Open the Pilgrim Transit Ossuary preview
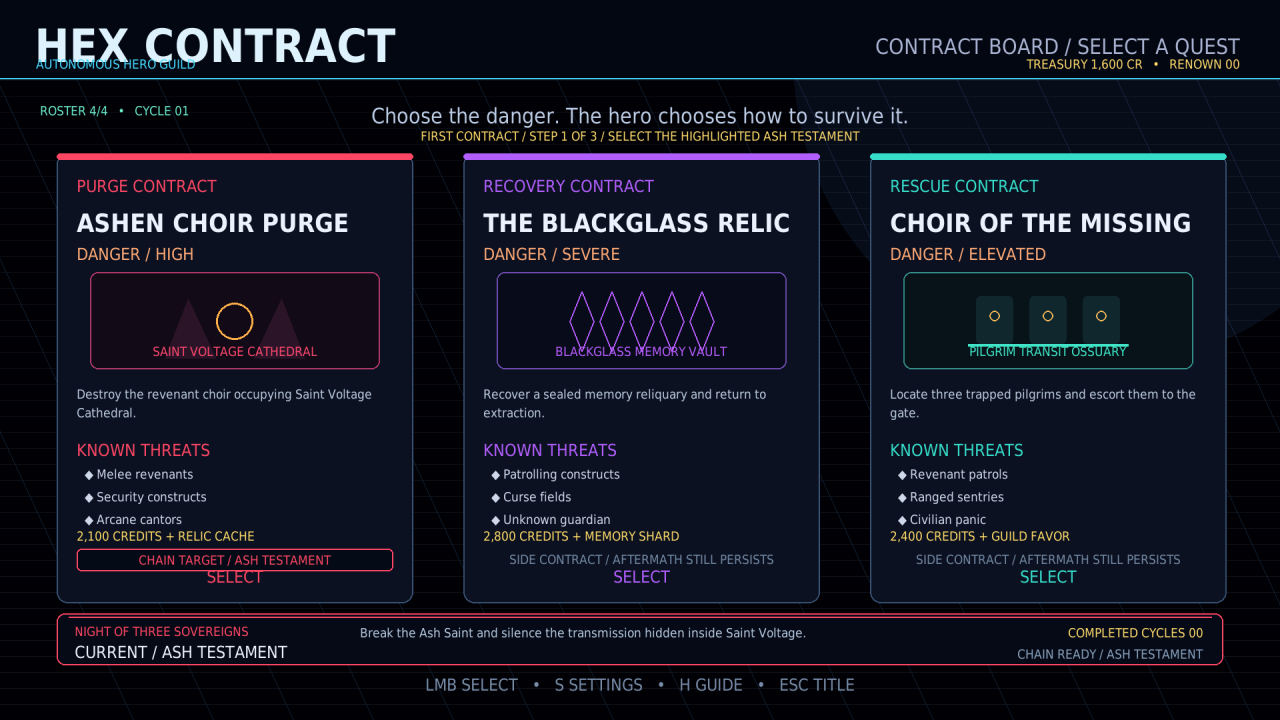Screen dimensions: 1280x720 [1048, 321]
